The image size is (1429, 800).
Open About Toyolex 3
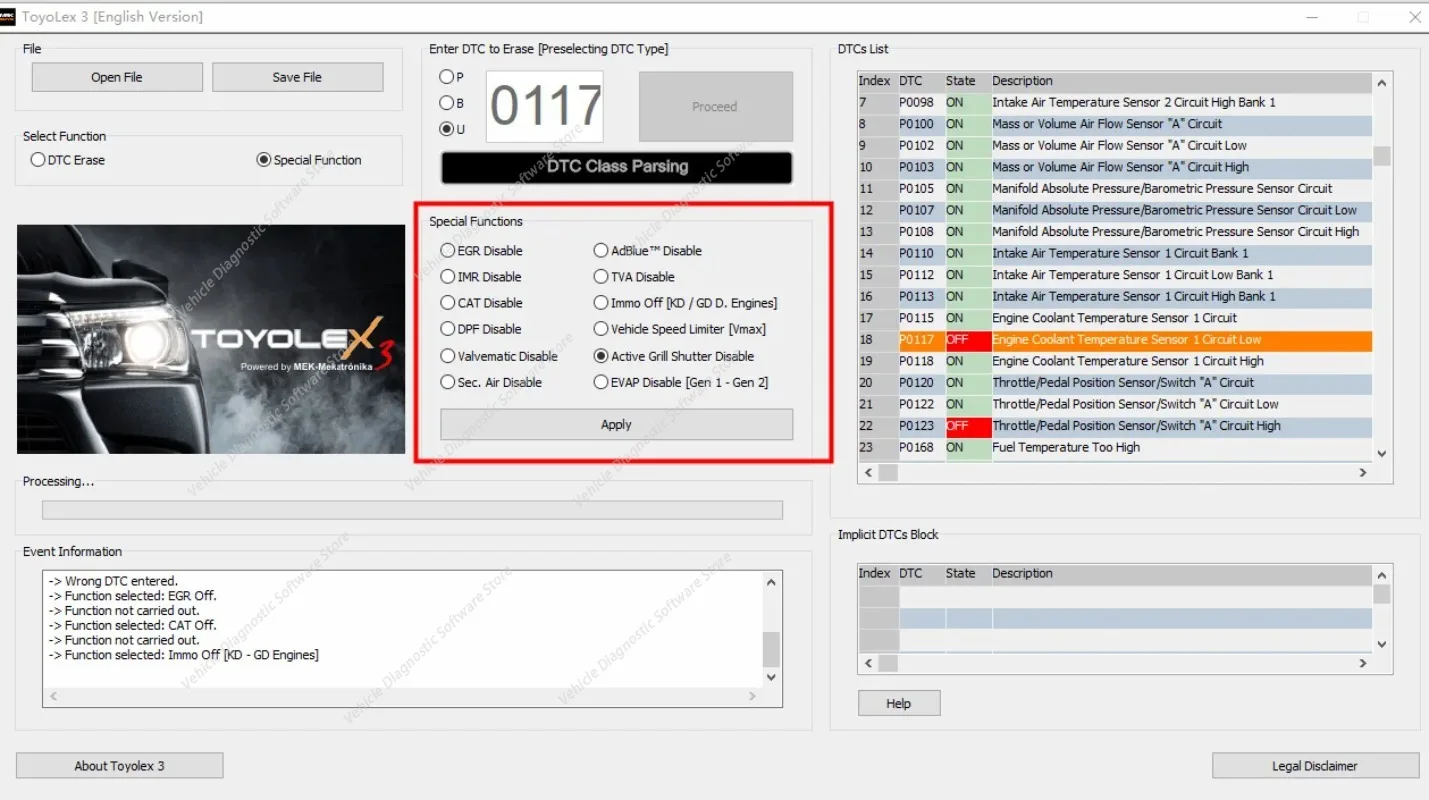click(x=119, y=766)
